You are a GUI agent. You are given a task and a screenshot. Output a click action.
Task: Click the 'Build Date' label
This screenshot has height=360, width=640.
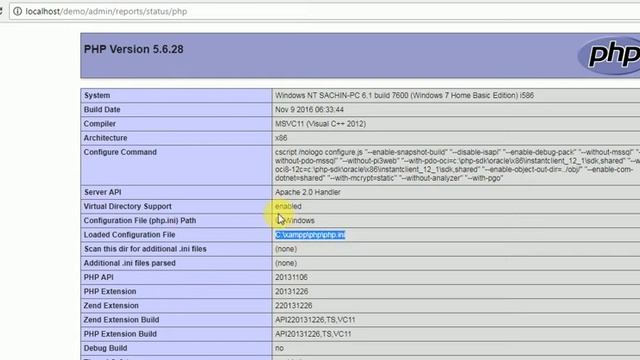(102, 110)
